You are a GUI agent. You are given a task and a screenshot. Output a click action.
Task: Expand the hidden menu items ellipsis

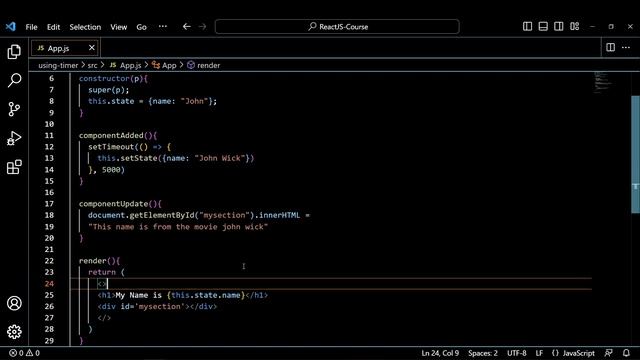tap(162, 27)
